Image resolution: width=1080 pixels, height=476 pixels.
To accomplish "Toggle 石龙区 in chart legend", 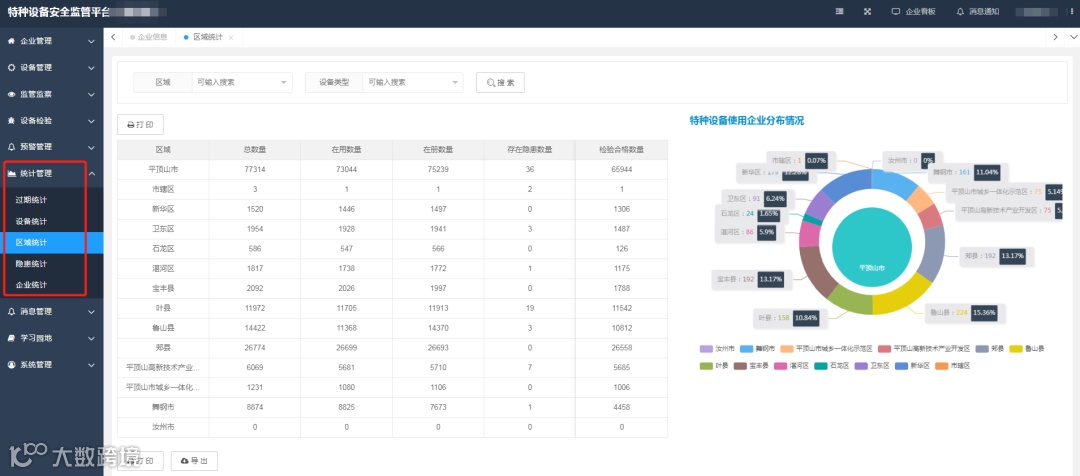I will 831,366.
